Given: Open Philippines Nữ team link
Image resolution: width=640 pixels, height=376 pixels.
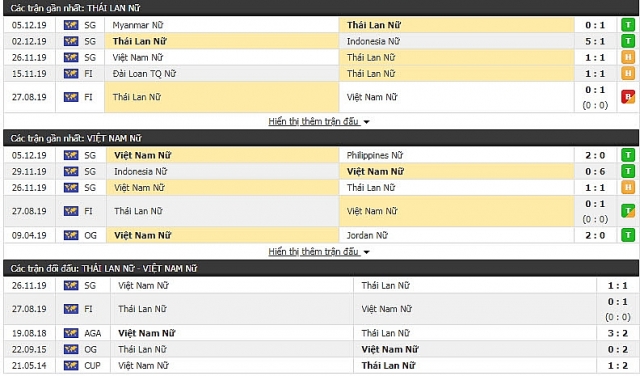Looking at the screenshot, I should tap(374, 155).
